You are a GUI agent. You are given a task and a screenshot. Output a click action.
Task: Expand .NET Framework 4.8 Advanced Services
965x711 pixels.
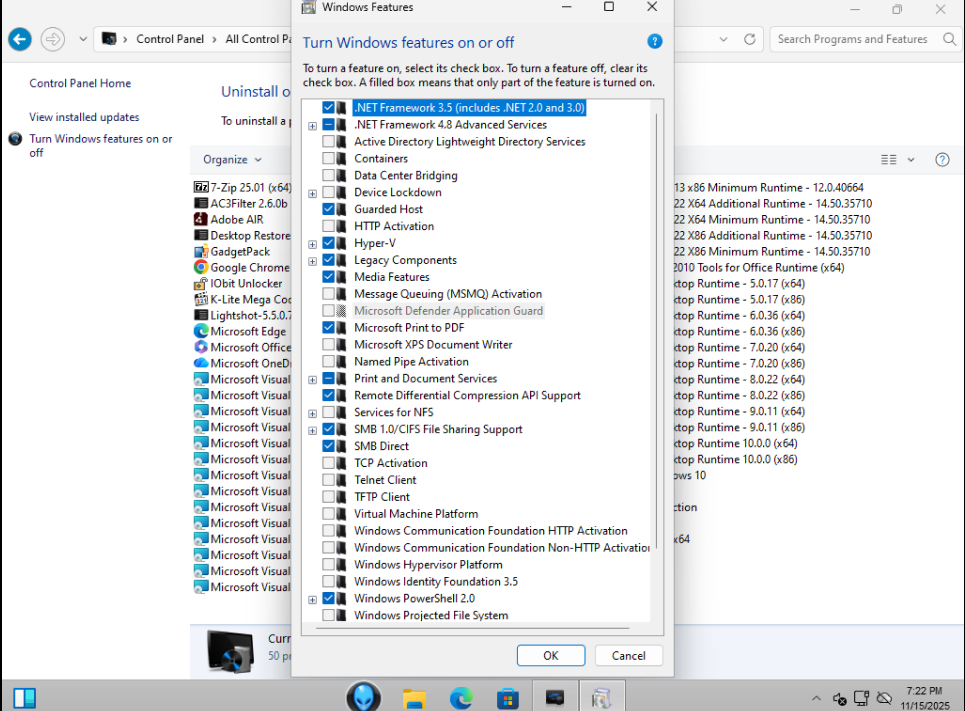point(313,126)
